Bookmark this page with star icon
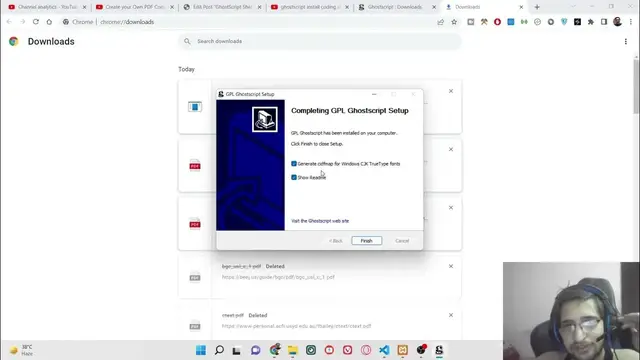The image size is (640, 360). (454, 22)
